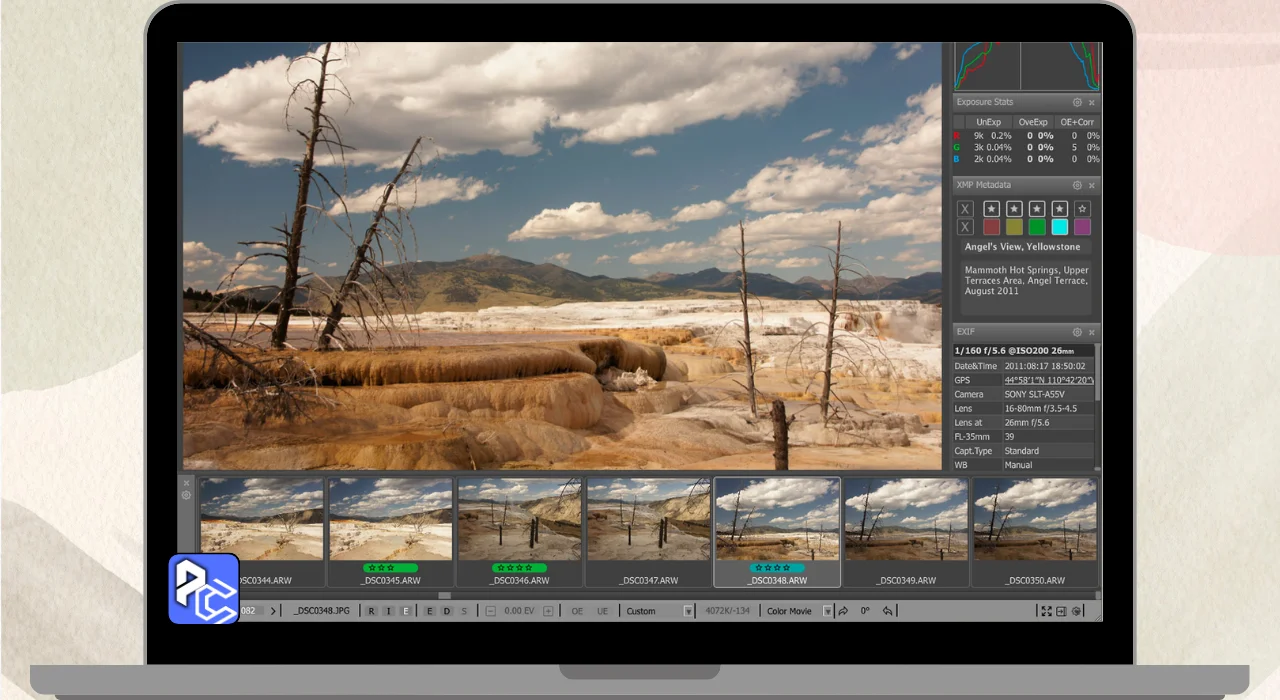Viewport: 1280px width, 700px height.
Task: Set rating to five stars
Action: coord(1083,209)
